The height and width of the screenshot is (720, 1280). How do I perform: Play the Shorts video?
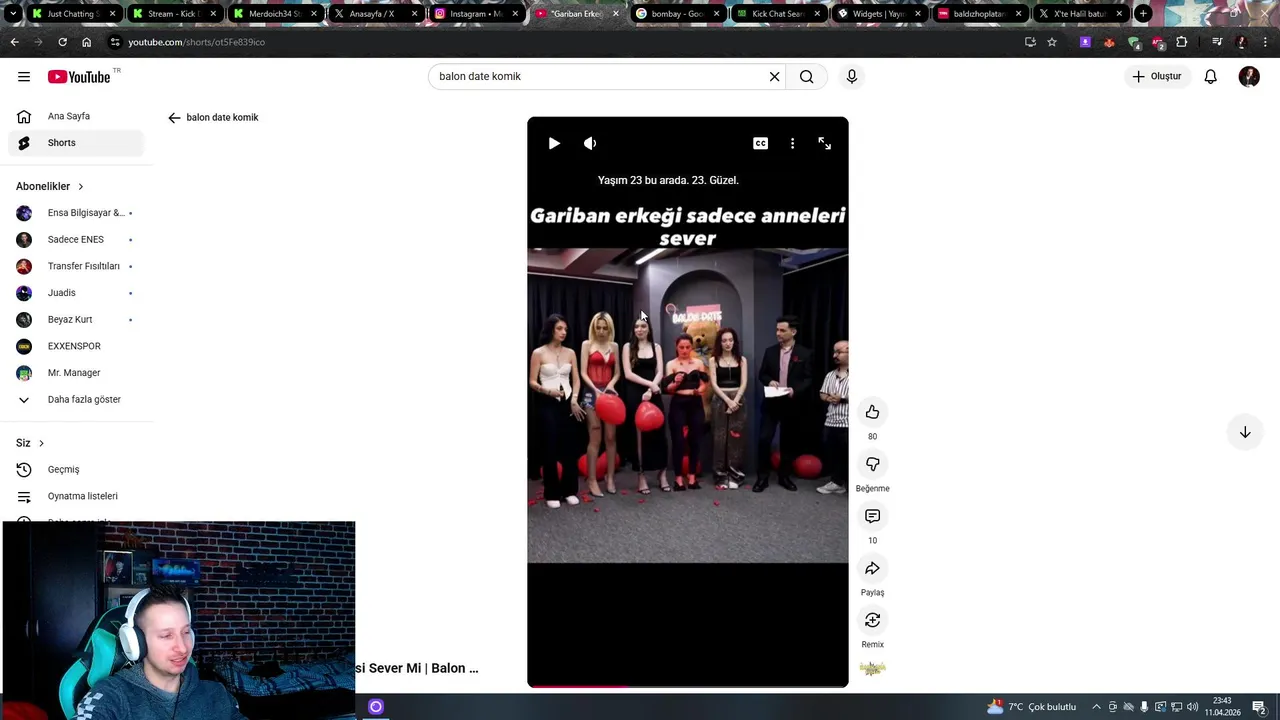pos(554,143)
